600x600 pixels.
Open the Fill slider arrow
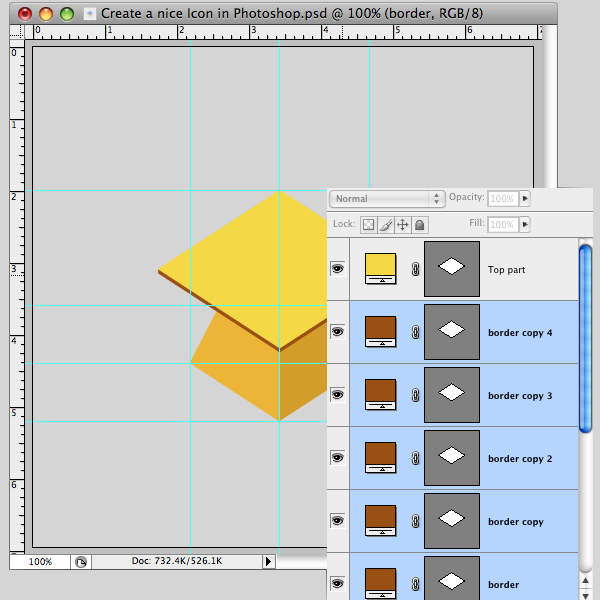[525, 224]
